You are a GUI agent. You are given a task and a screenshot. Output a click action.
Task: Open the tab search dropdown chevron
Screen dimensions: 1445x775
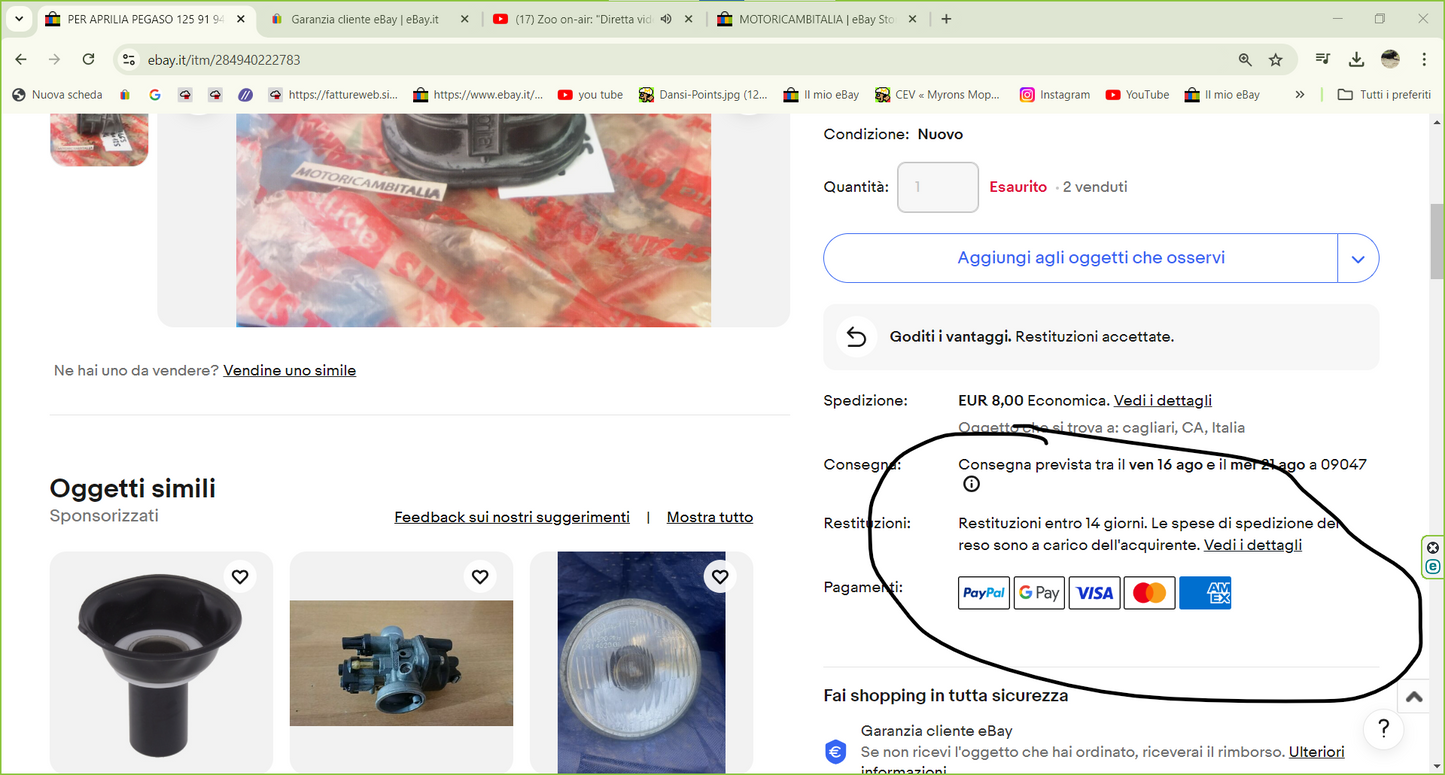pyautogui.click(x=19, y=19)
